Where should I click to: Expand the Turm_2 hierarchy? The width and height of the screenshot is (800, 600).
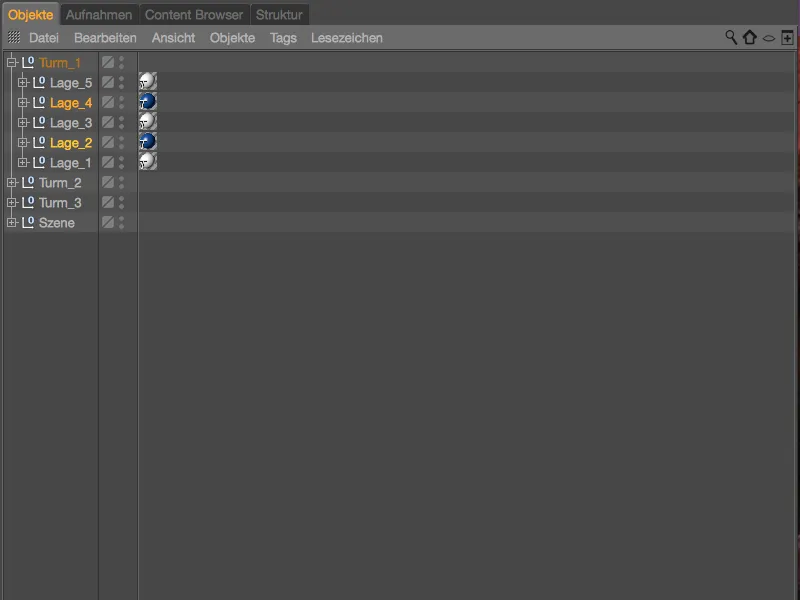click(x=12, y=183)
